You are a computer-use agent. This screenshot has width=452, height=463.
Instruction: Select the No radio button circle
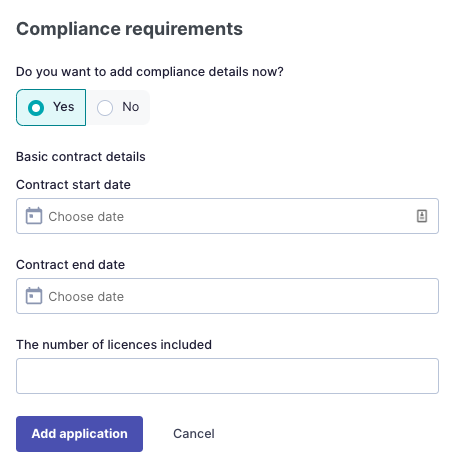point(105,108)
